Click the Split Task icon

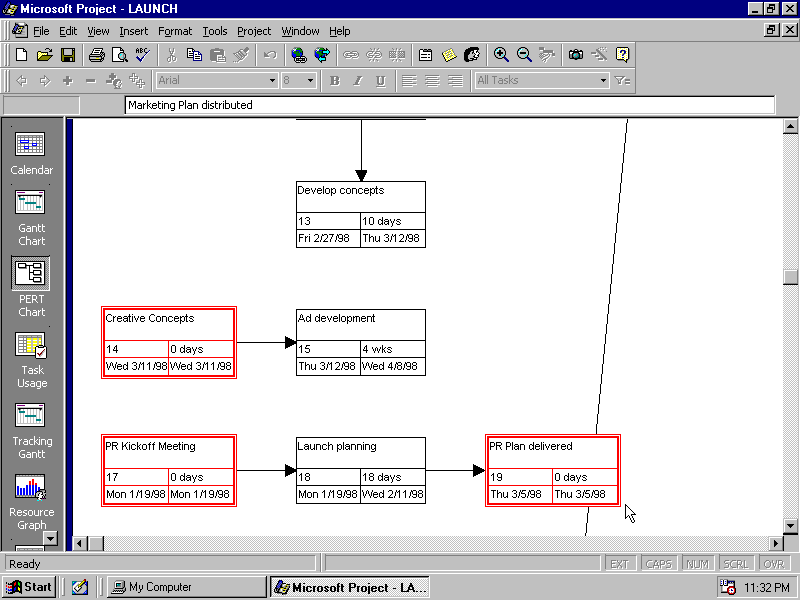(397, 55)
